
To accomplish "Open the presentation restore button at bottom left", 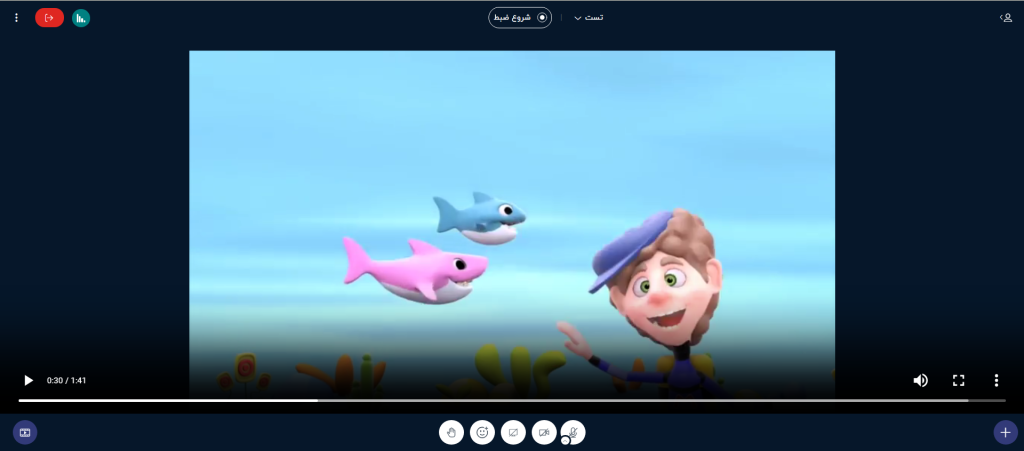I will click(25, 432).
